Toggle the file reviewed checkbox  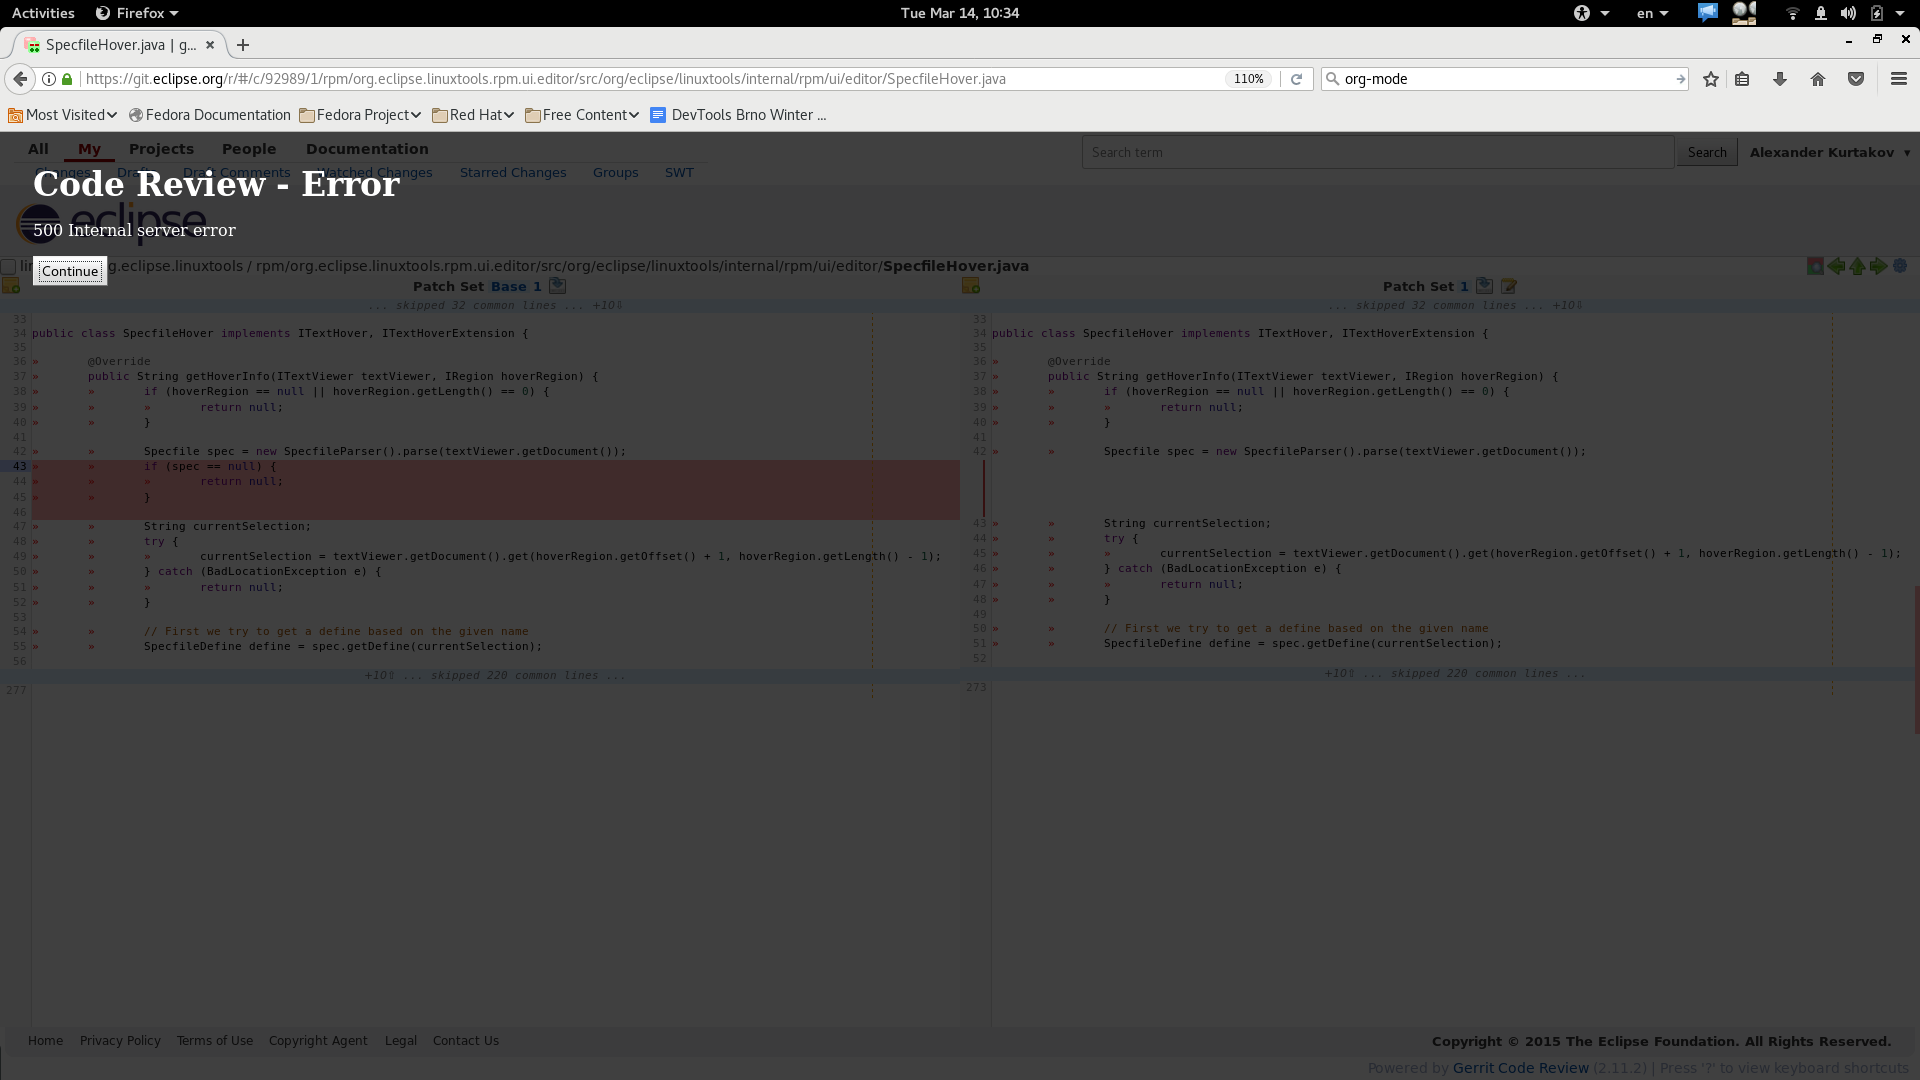click(x=8, y=266)
